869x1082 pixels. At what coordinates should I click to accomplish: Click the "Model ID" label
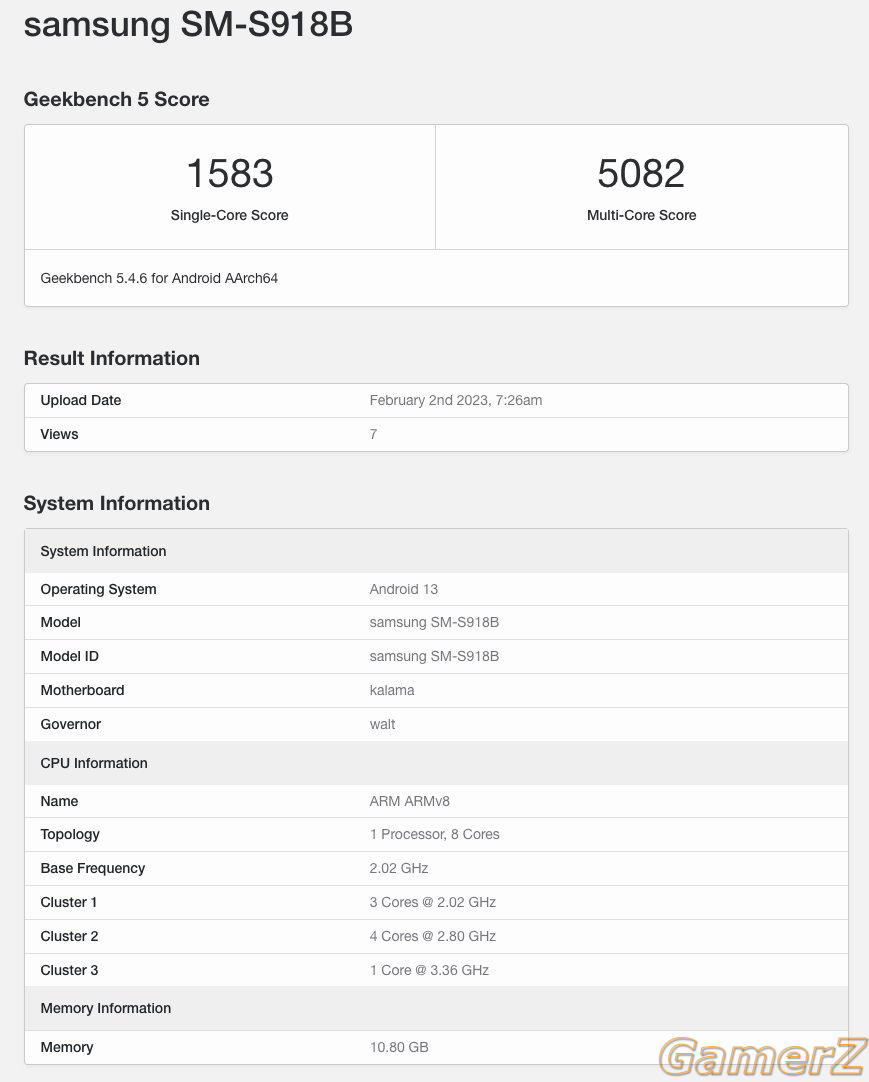pyautogui.click(x=70, y=656)
